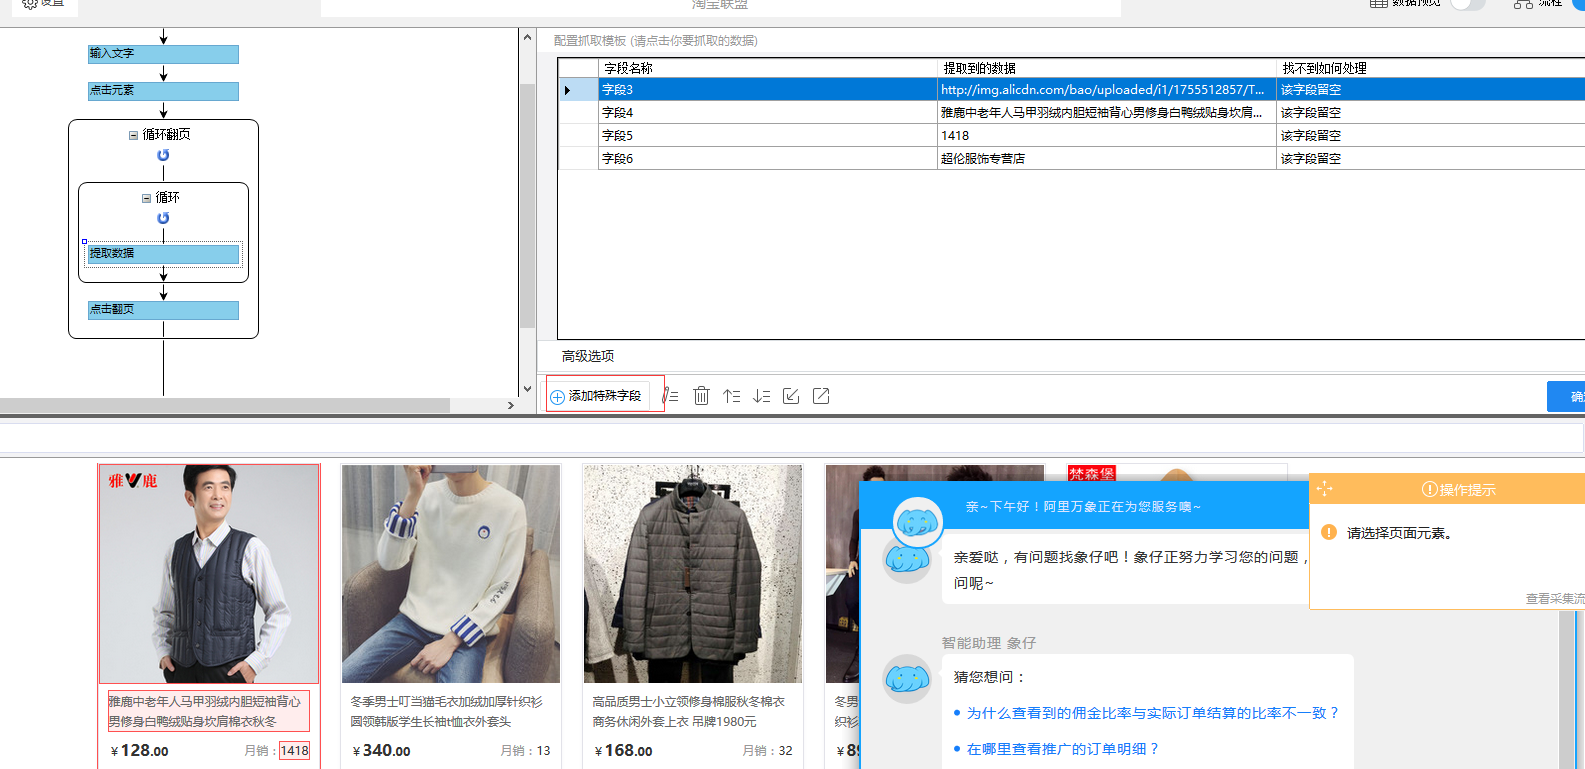Open the 佣金比率与实际订单结算 question link

tap(1152, 713)
